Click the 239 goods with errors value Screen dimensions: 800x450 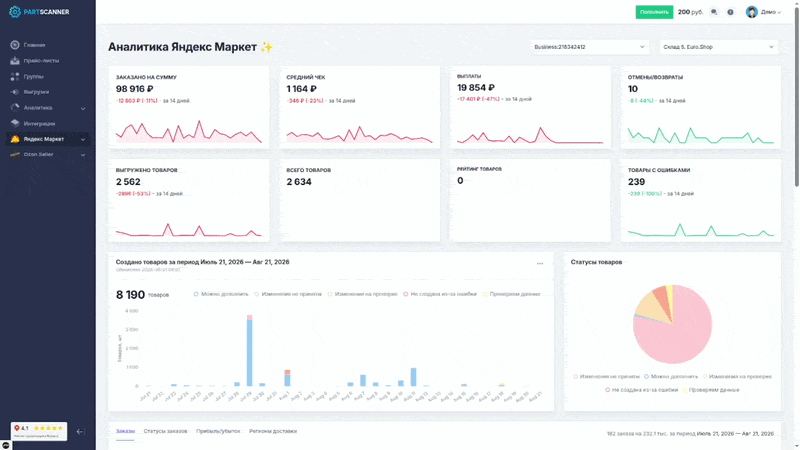636,182
